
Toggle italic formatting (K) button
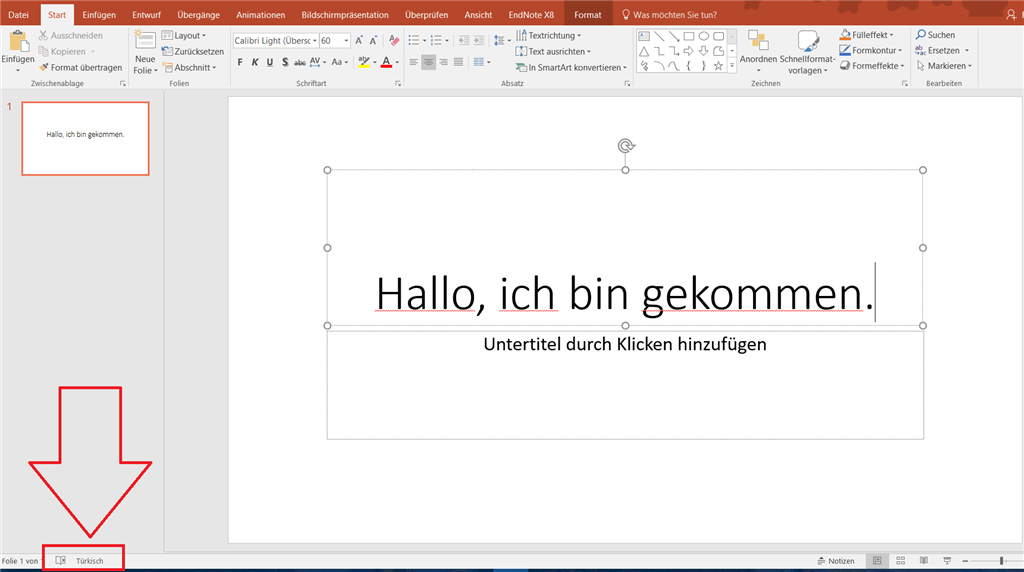[x=255, y=62]
